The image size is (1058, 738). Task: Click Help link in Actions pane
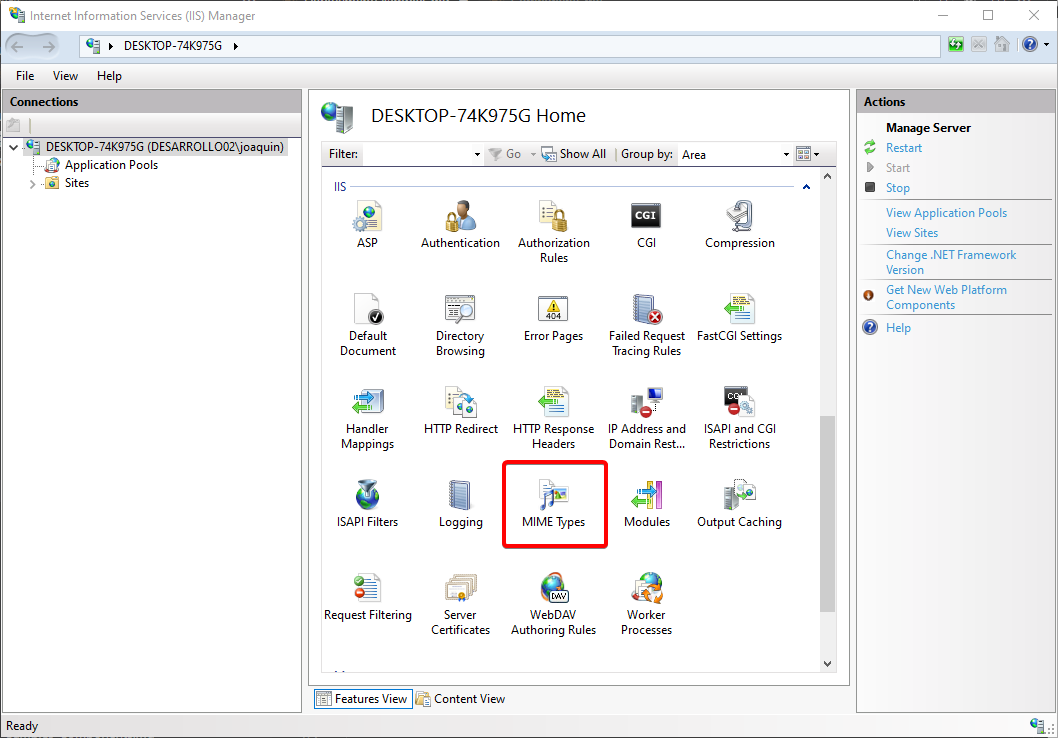click(898, 328)
